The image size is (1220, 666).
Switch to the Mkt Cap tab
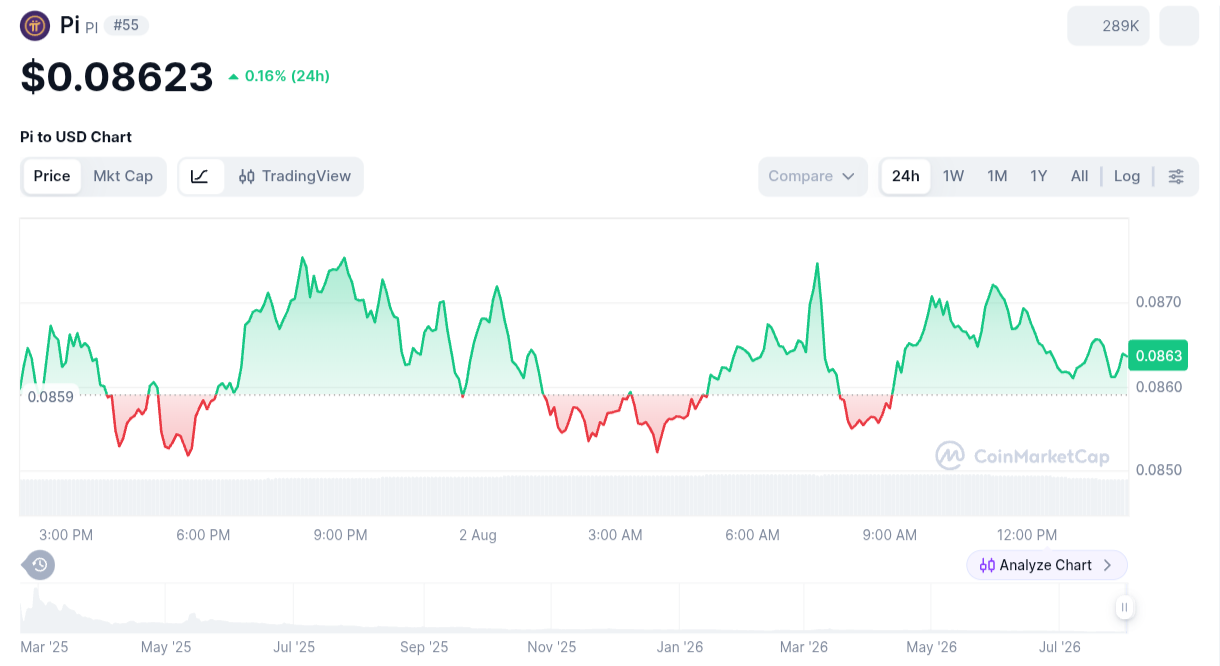[123, 176]
